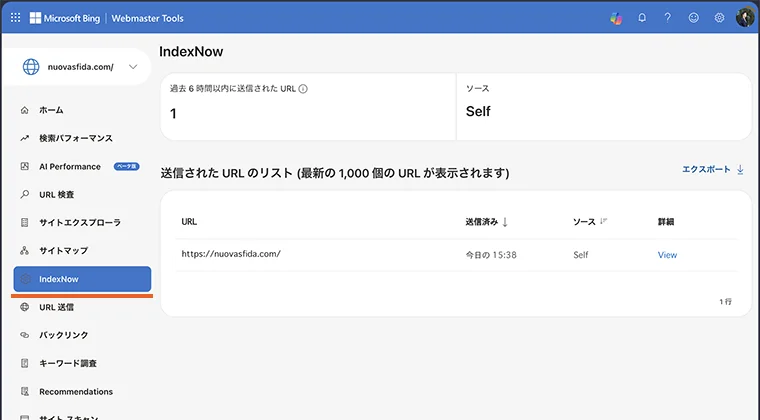Screen dimensions: 760x420
Task: Open the app launcher grid icon
Action: [16, 18]
